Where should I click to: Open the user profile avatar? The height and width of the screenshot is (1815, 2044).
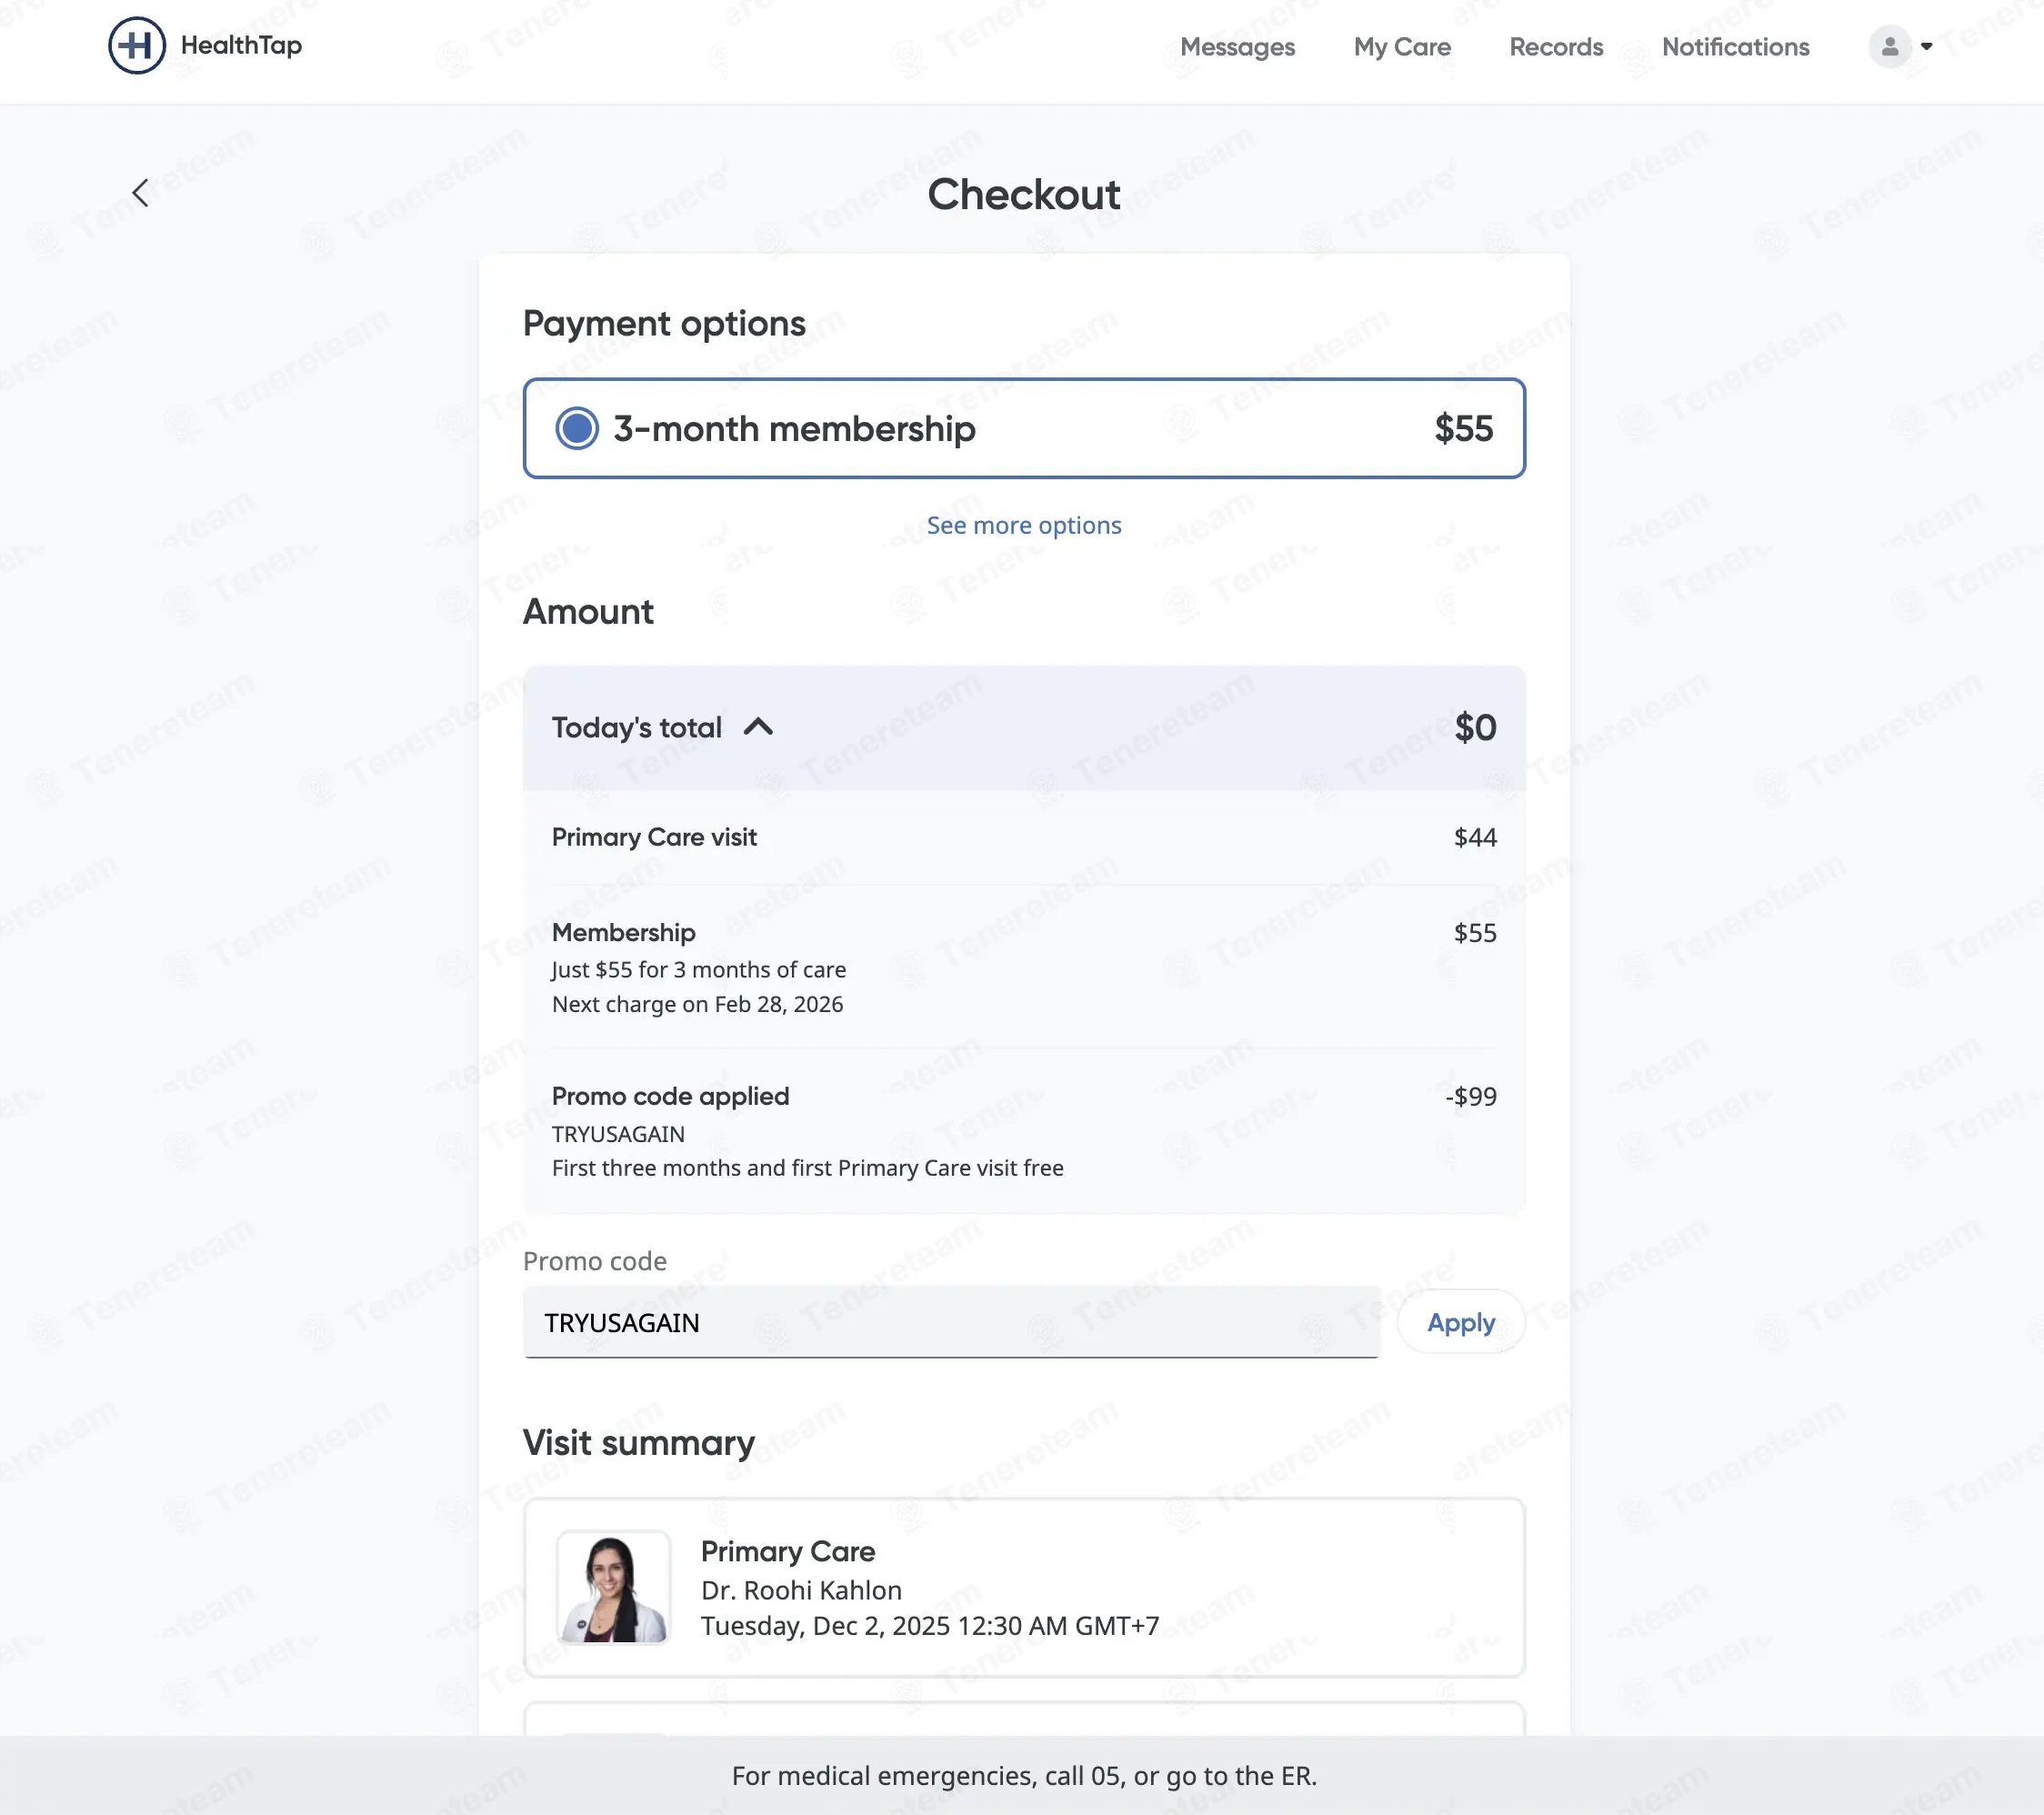coord(1889,46)
